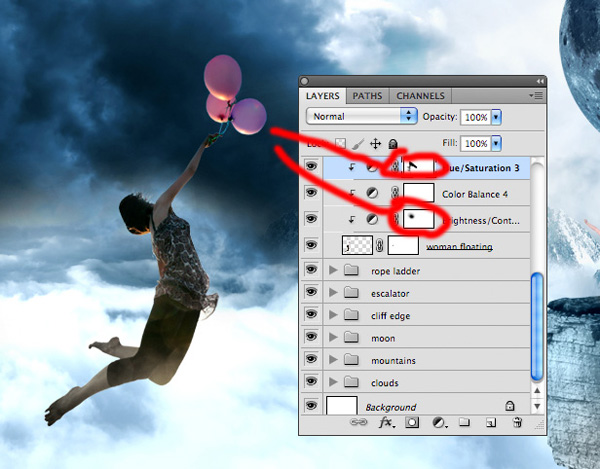Image resolution: width=600 pixels, height=469 pixels.
Task: Click mask link icon on woman floating layer
Action: pos(379,245)
